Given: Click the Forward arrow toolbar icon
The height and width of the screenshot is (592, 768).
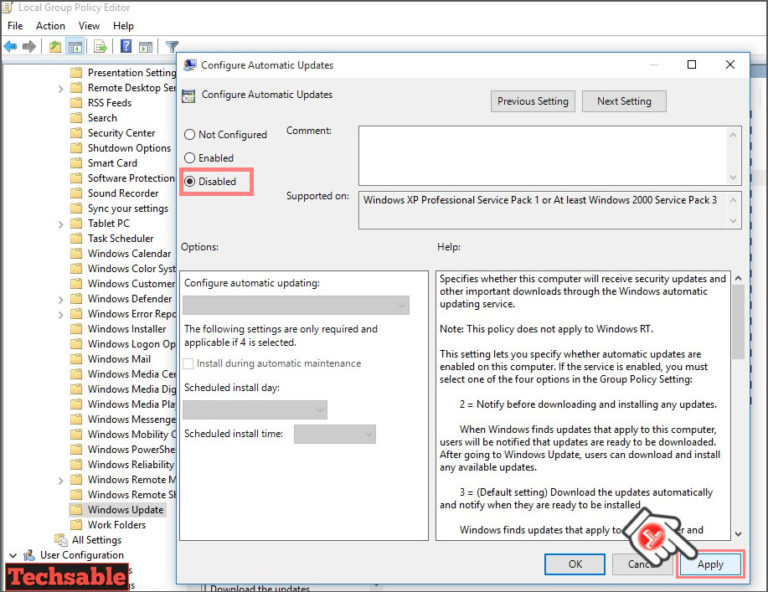Looking at the screenshot, I should 29,46.
